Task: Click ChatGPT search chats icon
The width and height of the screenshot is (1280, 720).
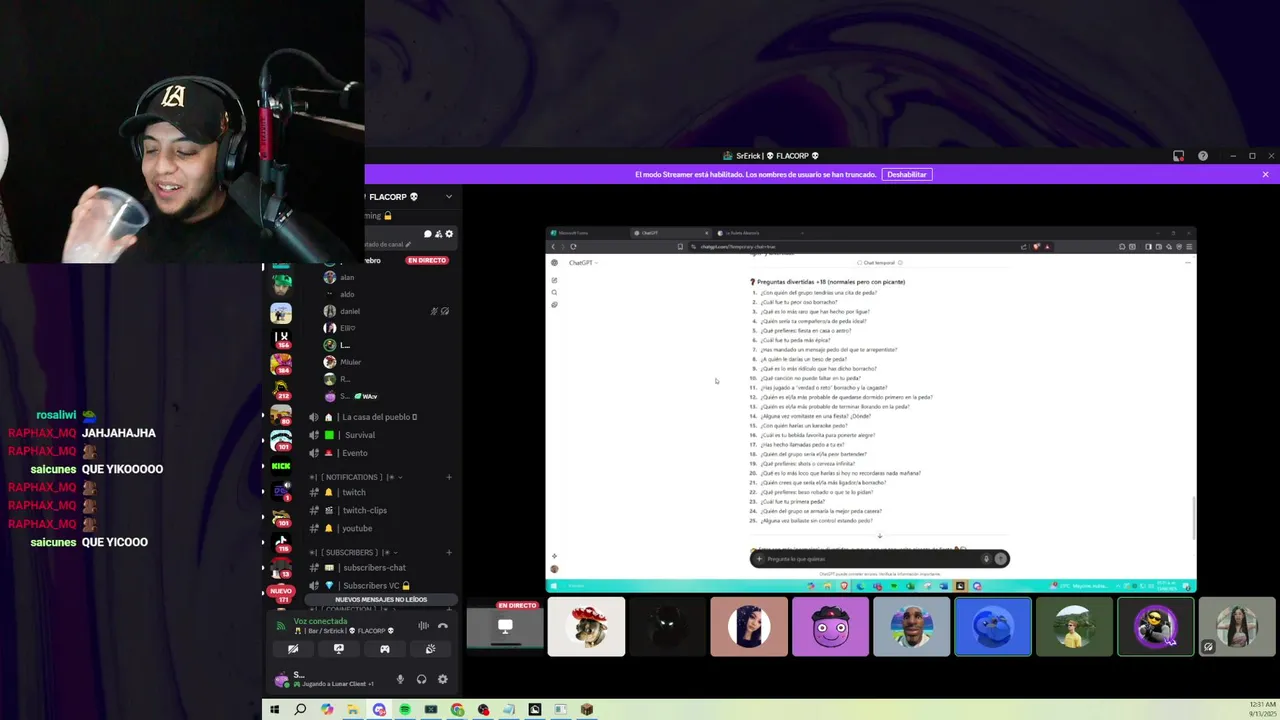Action: 554,292
